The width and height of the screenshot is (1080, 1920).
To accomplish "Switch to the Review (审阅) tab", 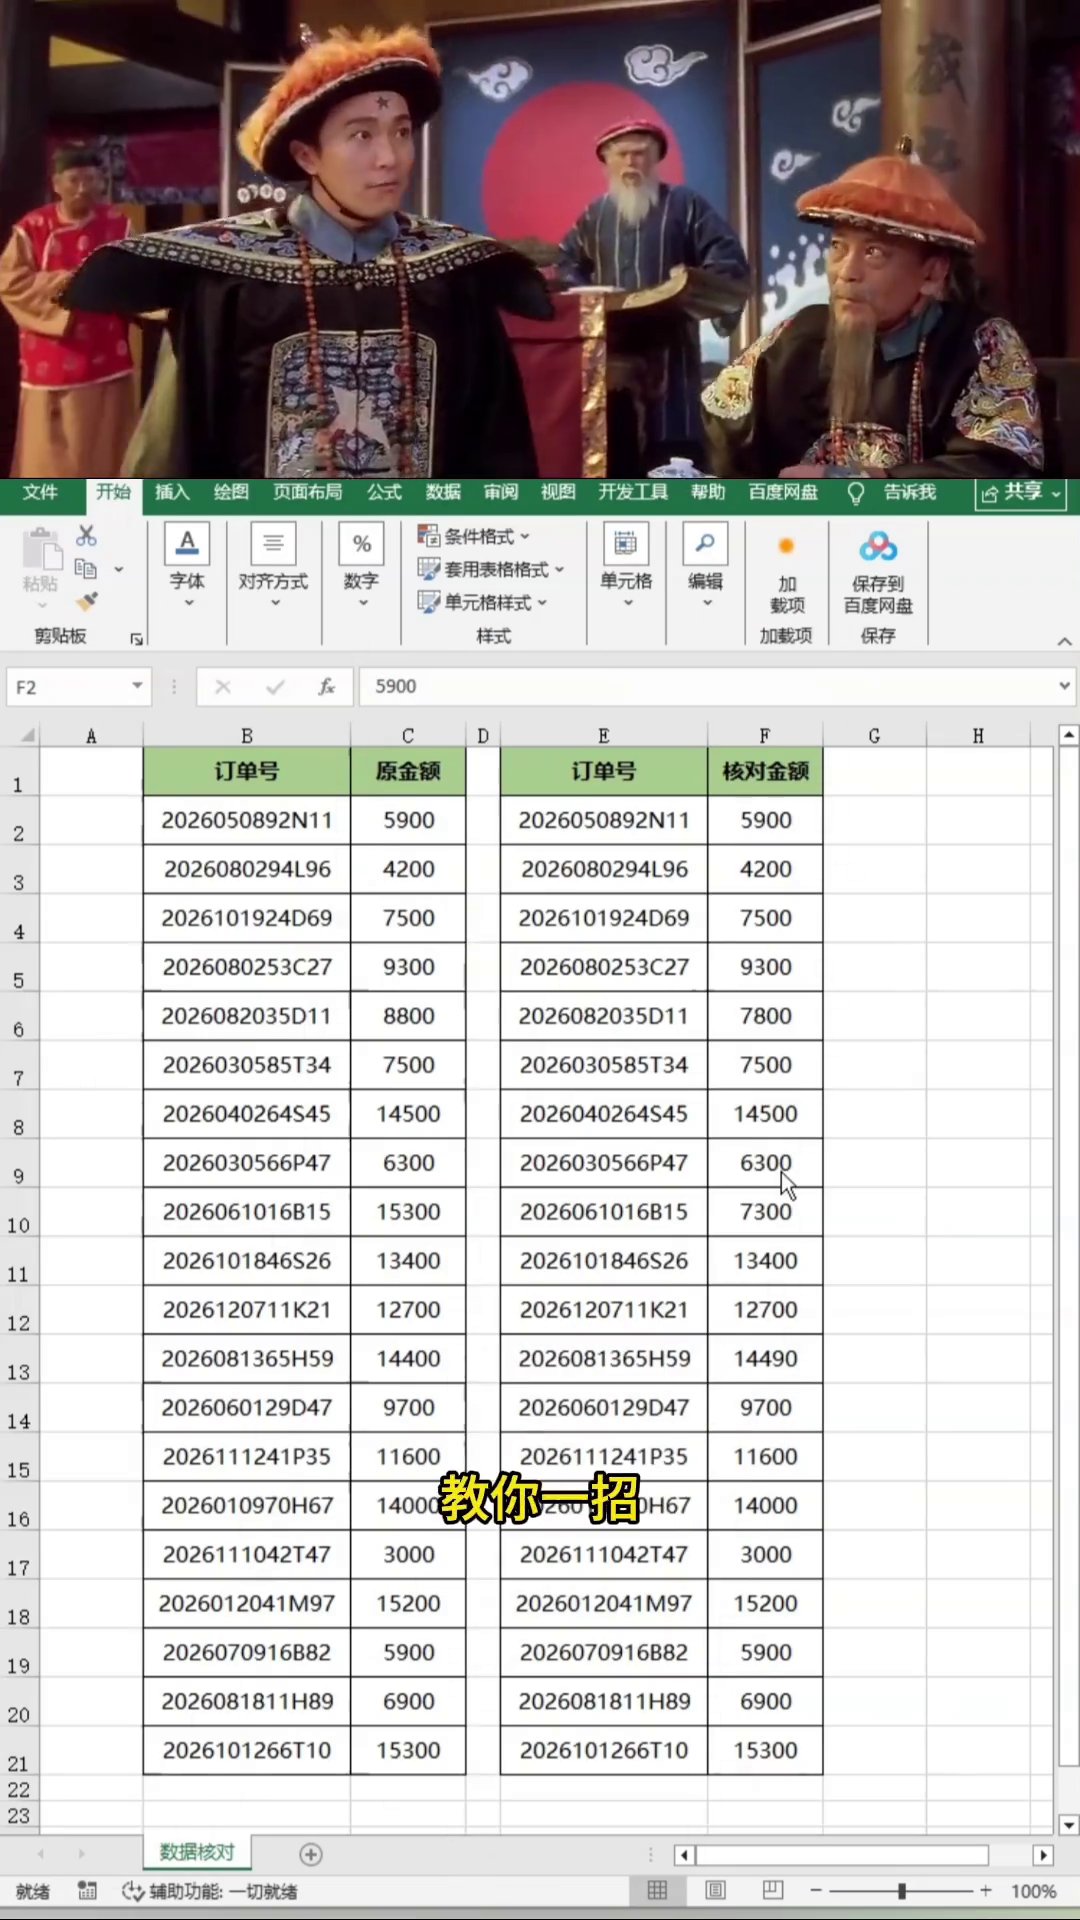I will 501,492.
